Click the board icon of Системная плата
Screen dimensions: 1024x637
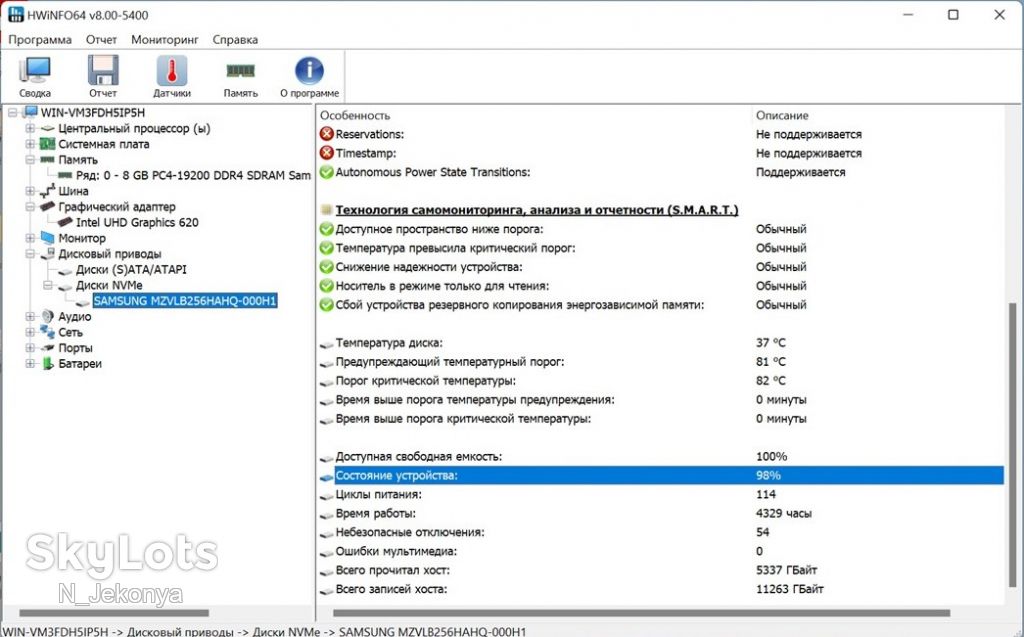coord(47,144)
